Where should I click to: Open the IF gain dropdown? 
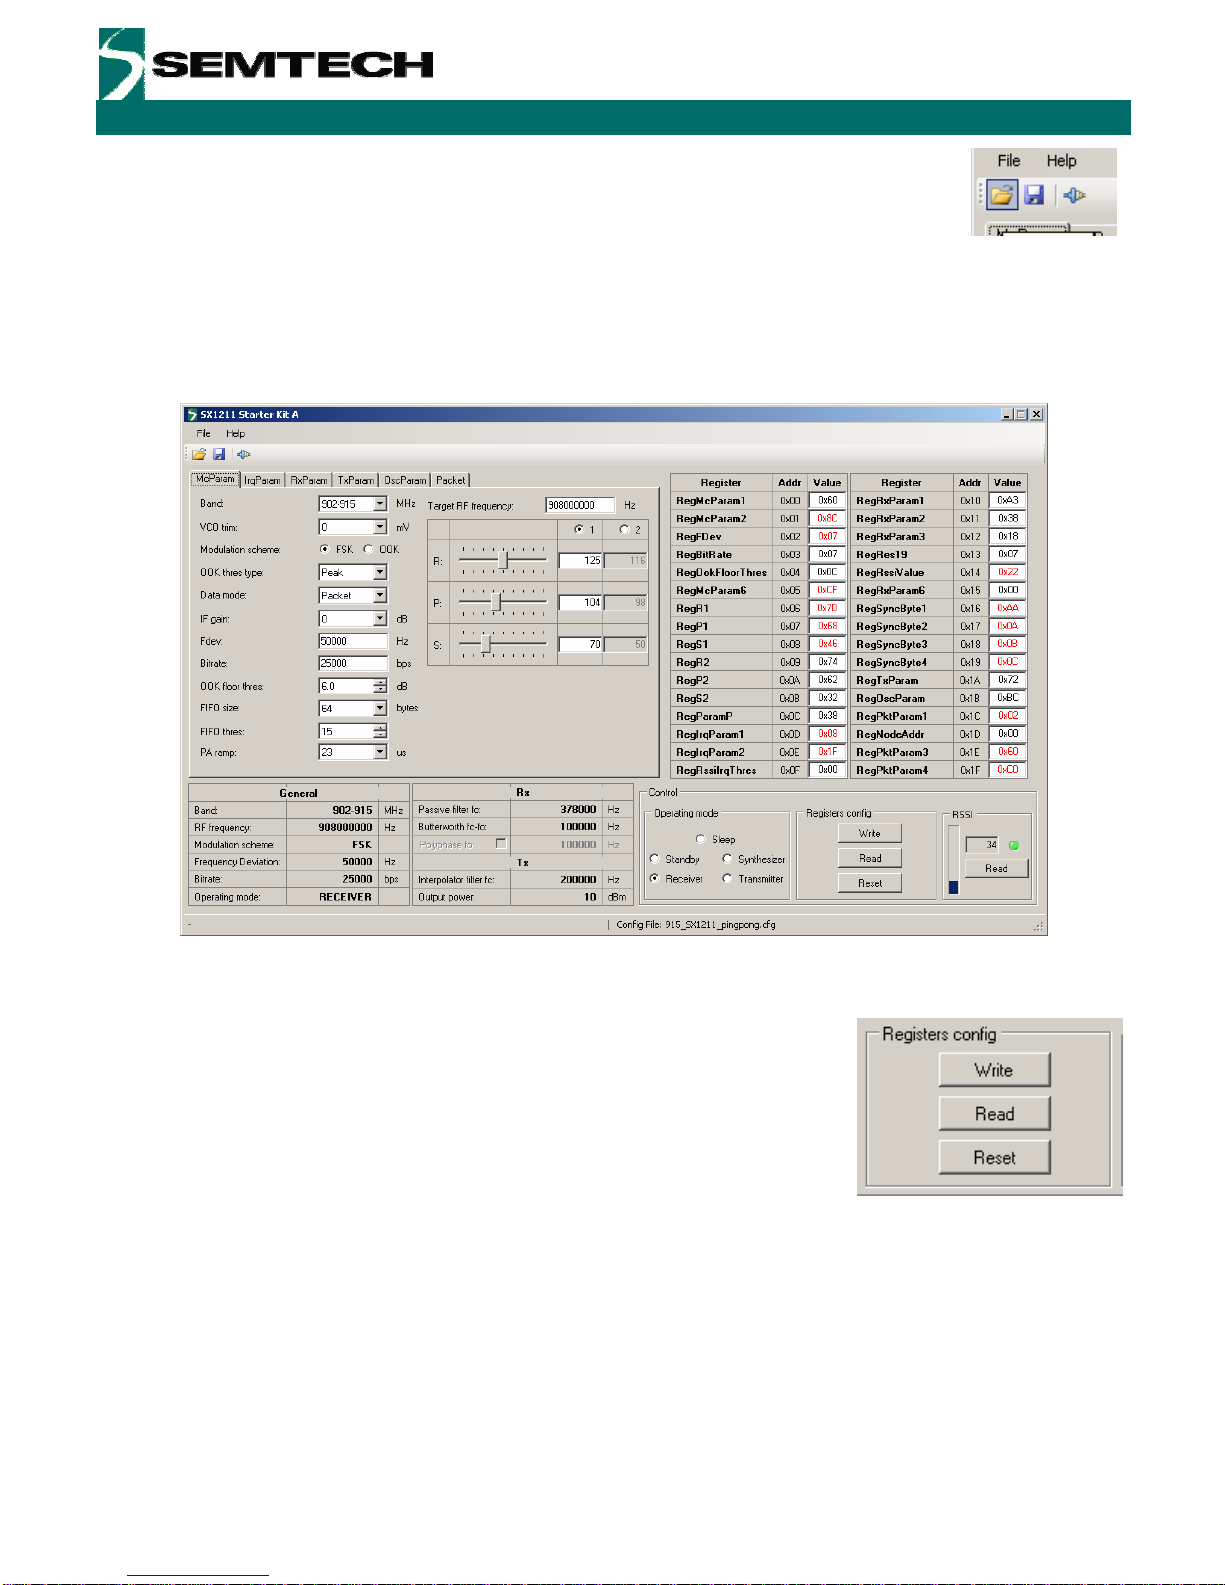(x=380, y=619)
